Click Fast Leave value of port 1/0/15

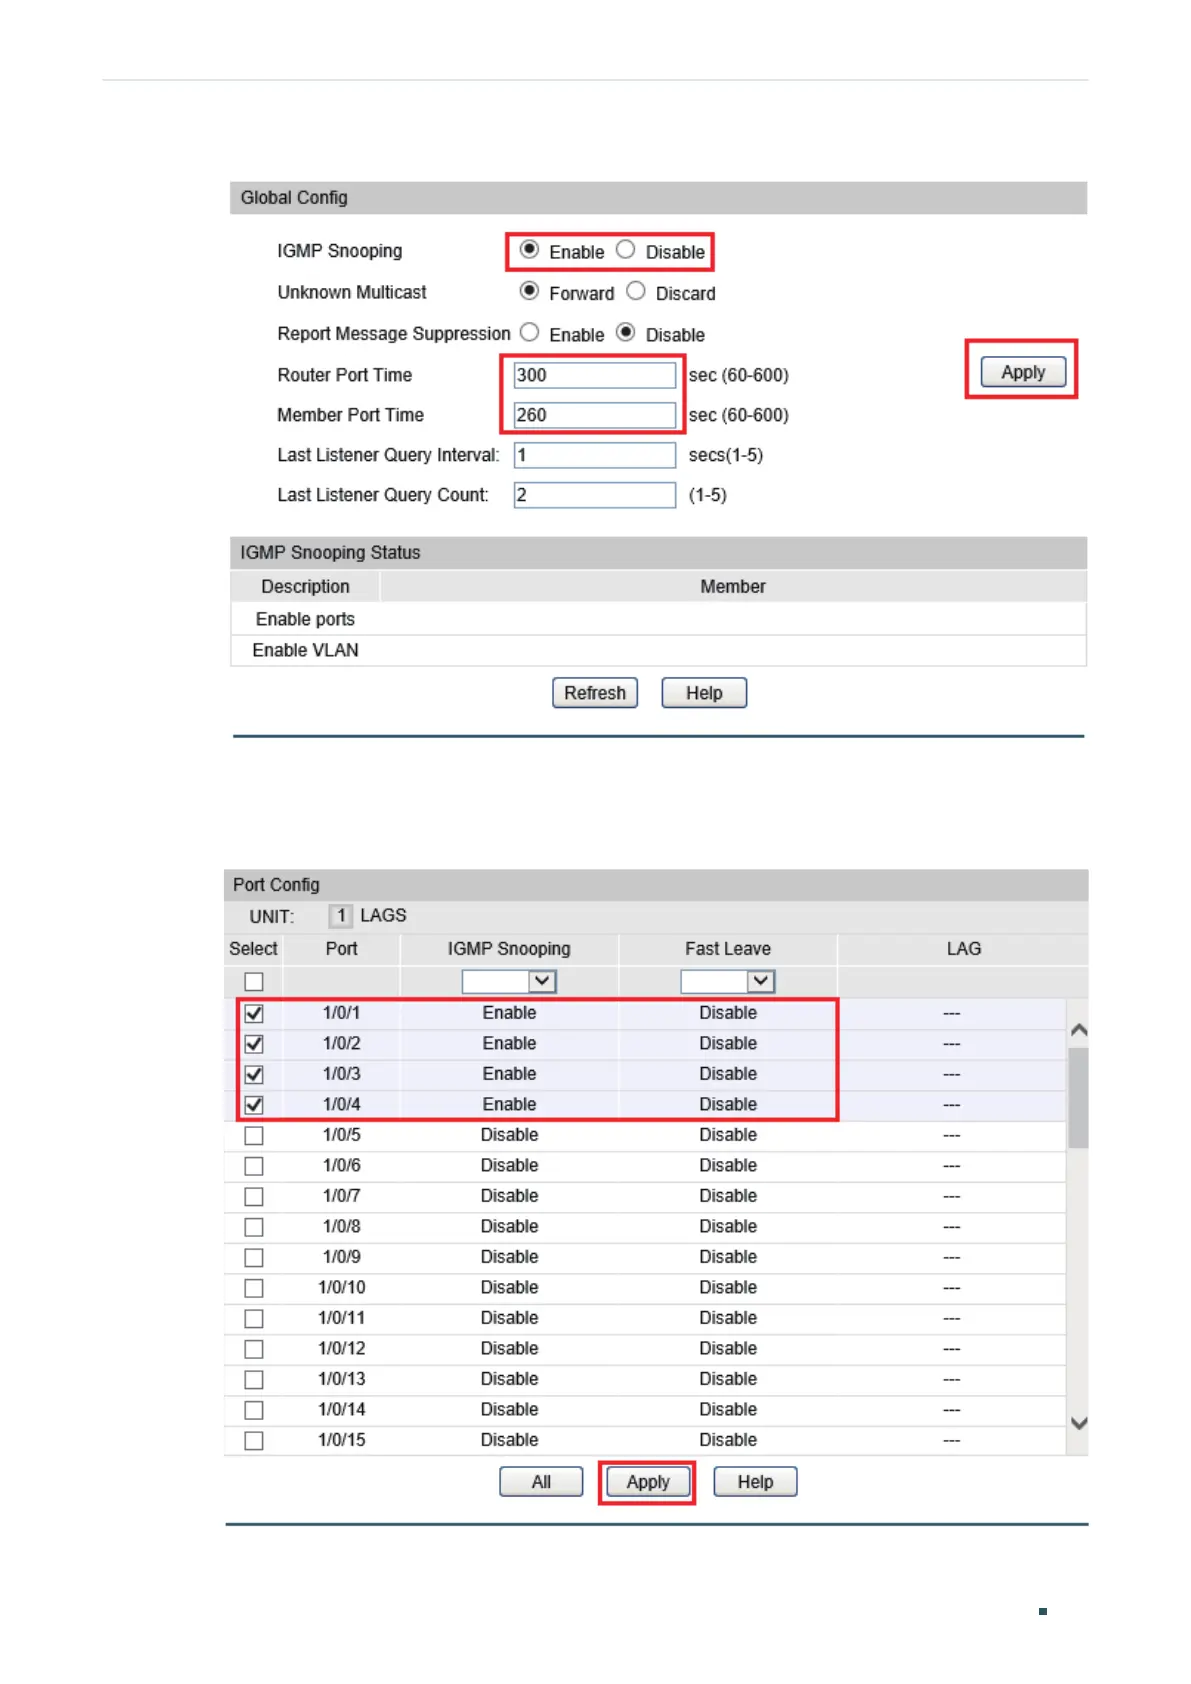click(x=728, y=1440)
